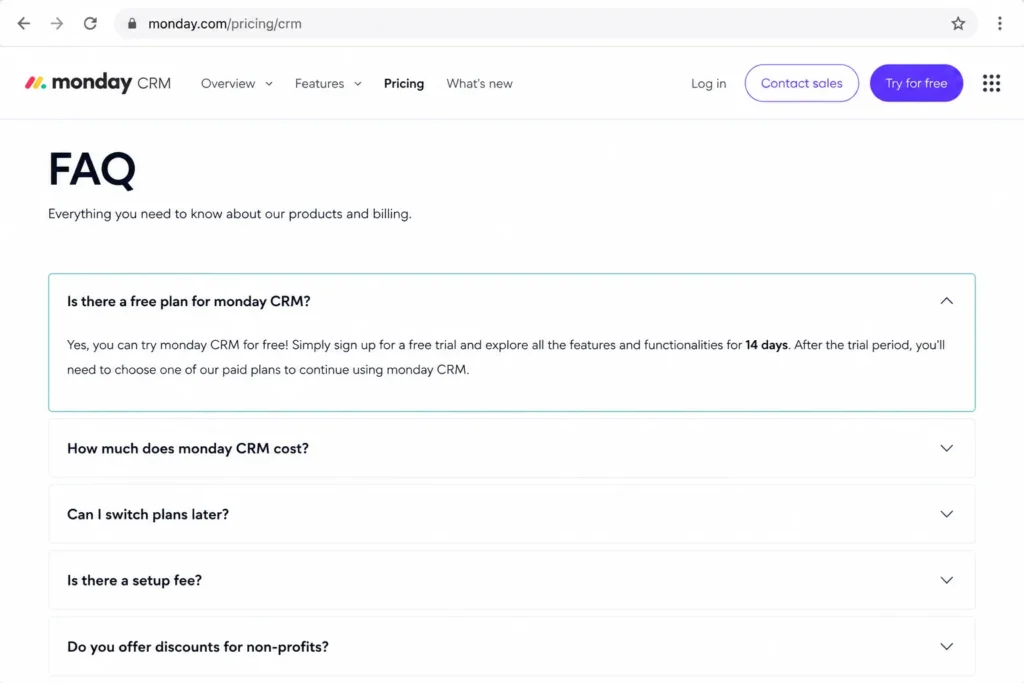Viewport: 1024px width, 683px height.
Task: Click "Do you offer discounts for non-profits?"
Action: pos(198,646)
